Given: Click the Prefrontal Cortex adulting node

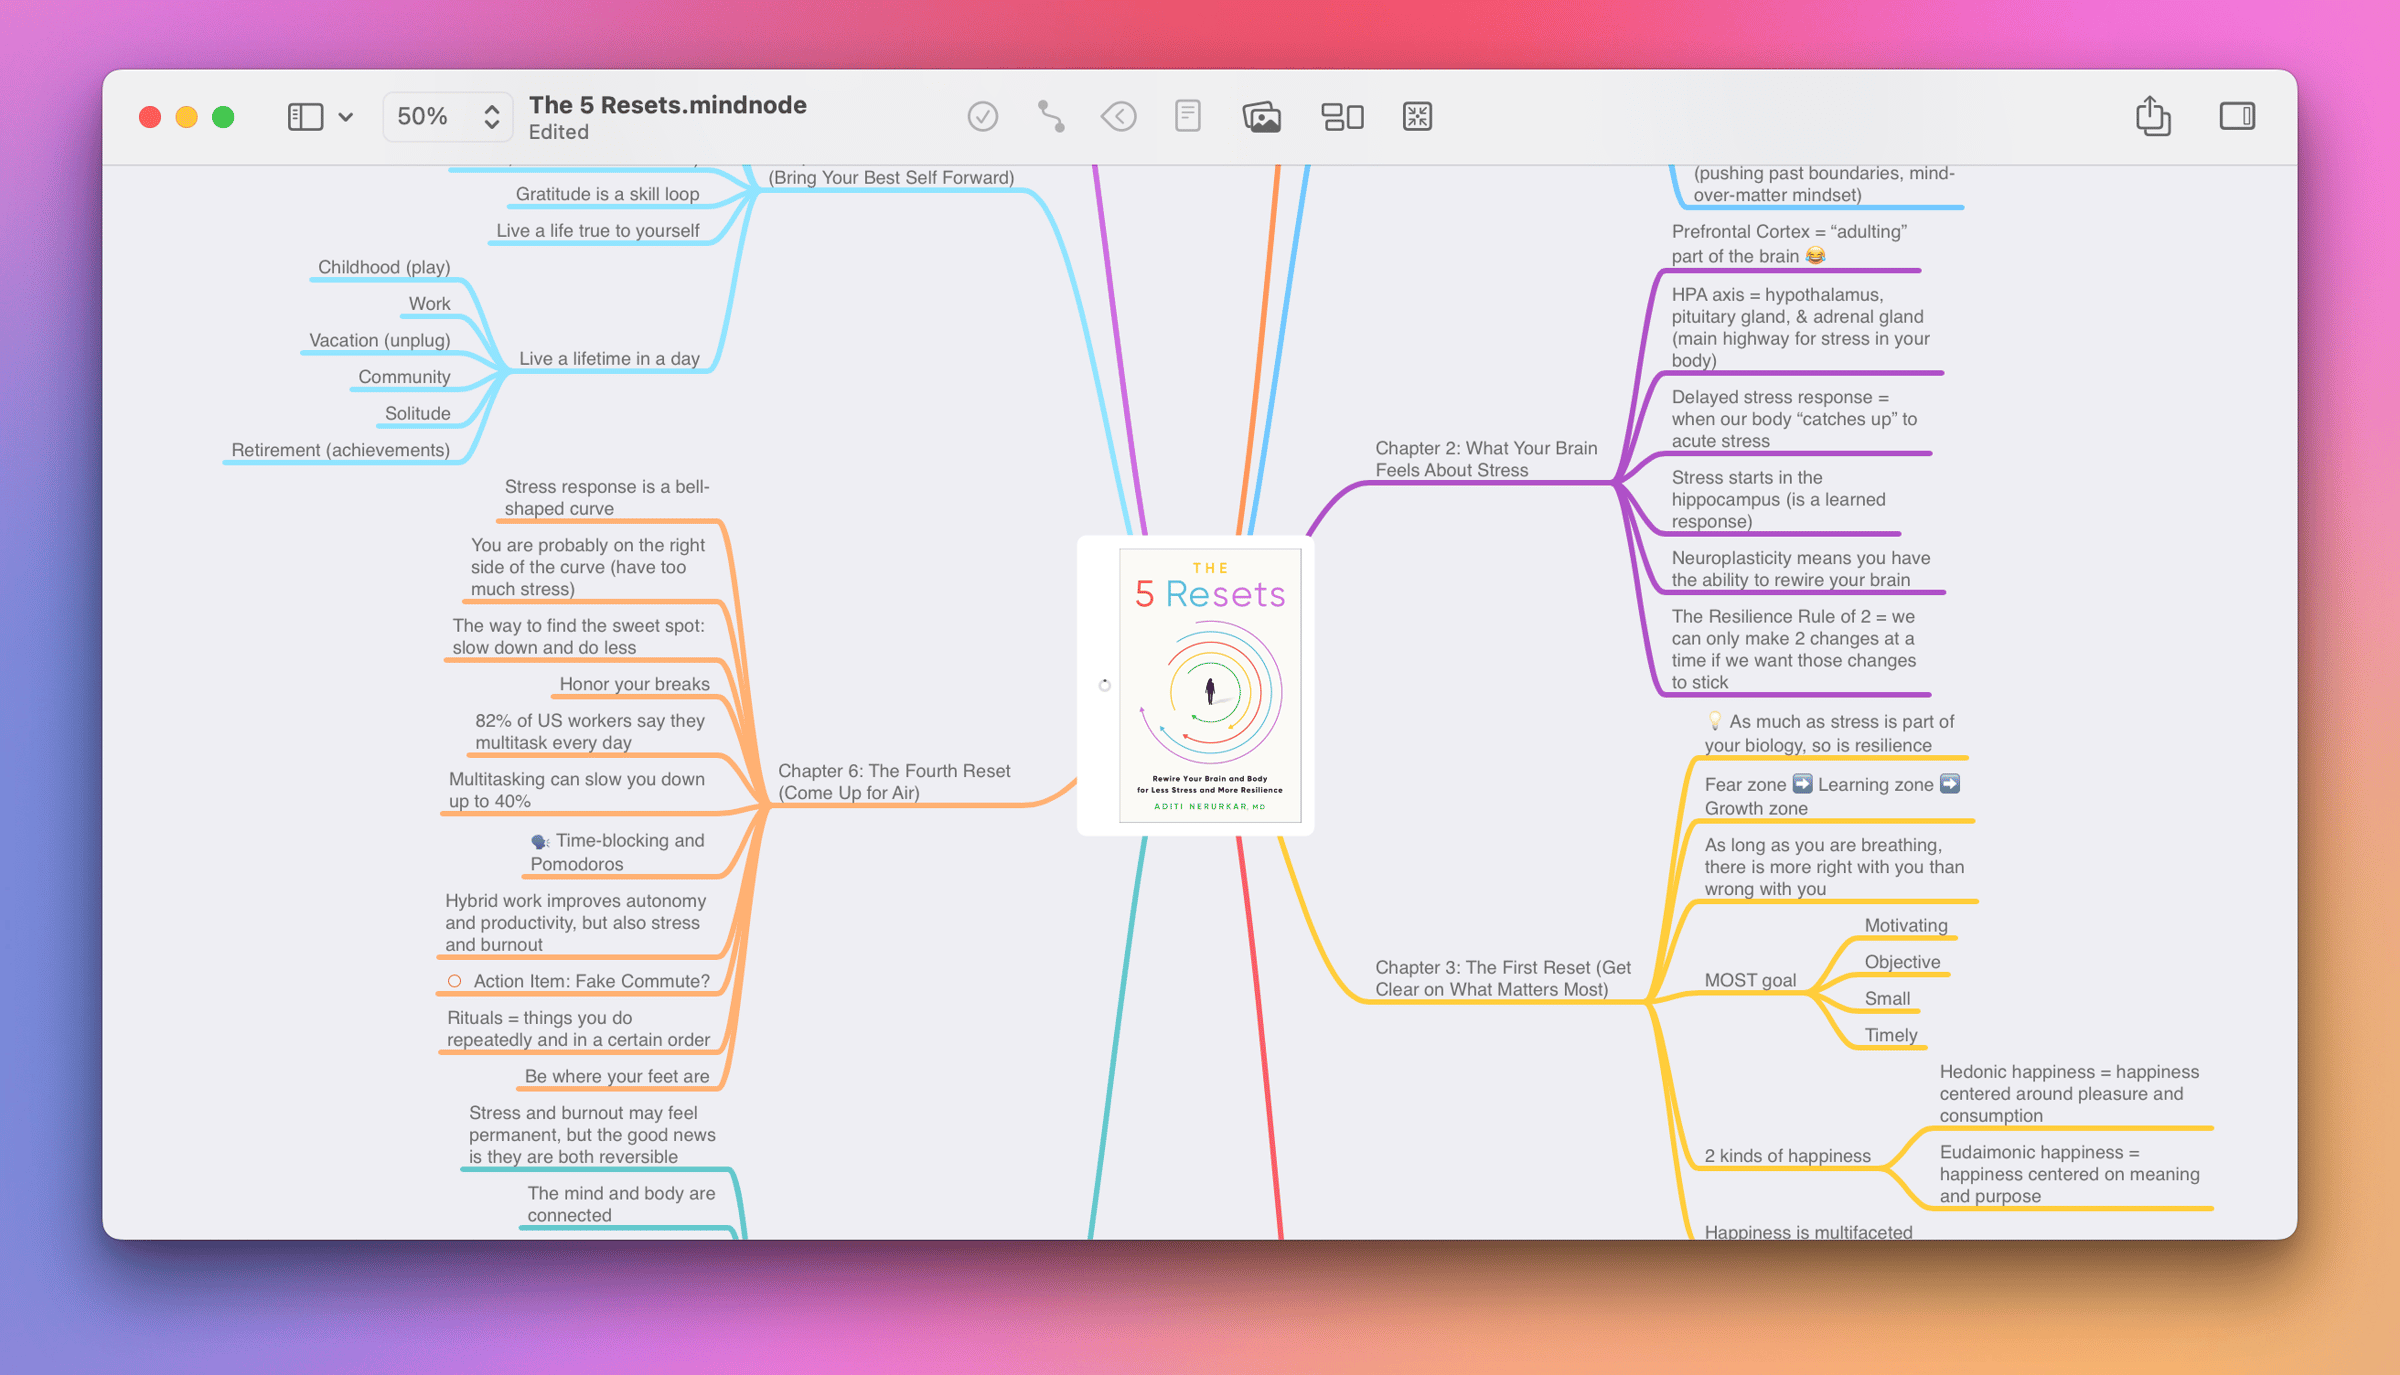Looking at the screenshot, I should coord(1789,243).
